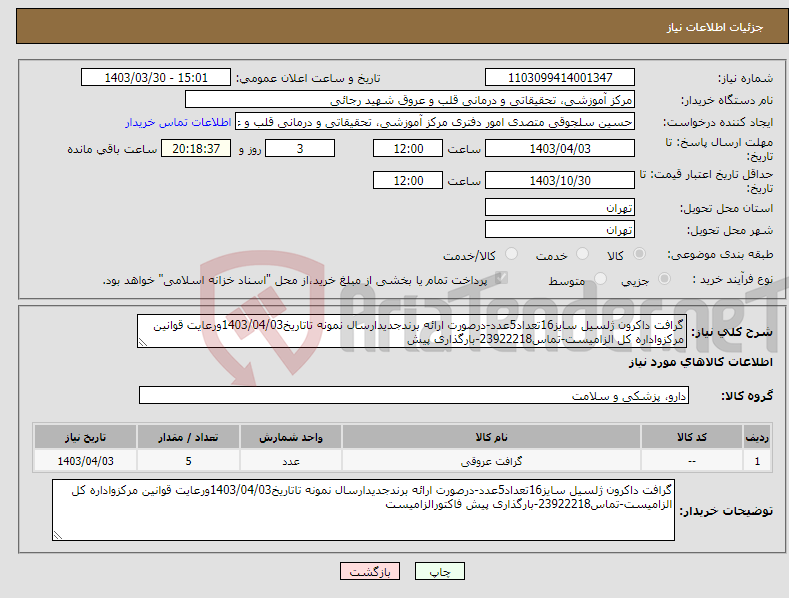This screenshot has height=598, width=789.
Task: Click the item code cell showing --
Action: [x=692, y=461]
